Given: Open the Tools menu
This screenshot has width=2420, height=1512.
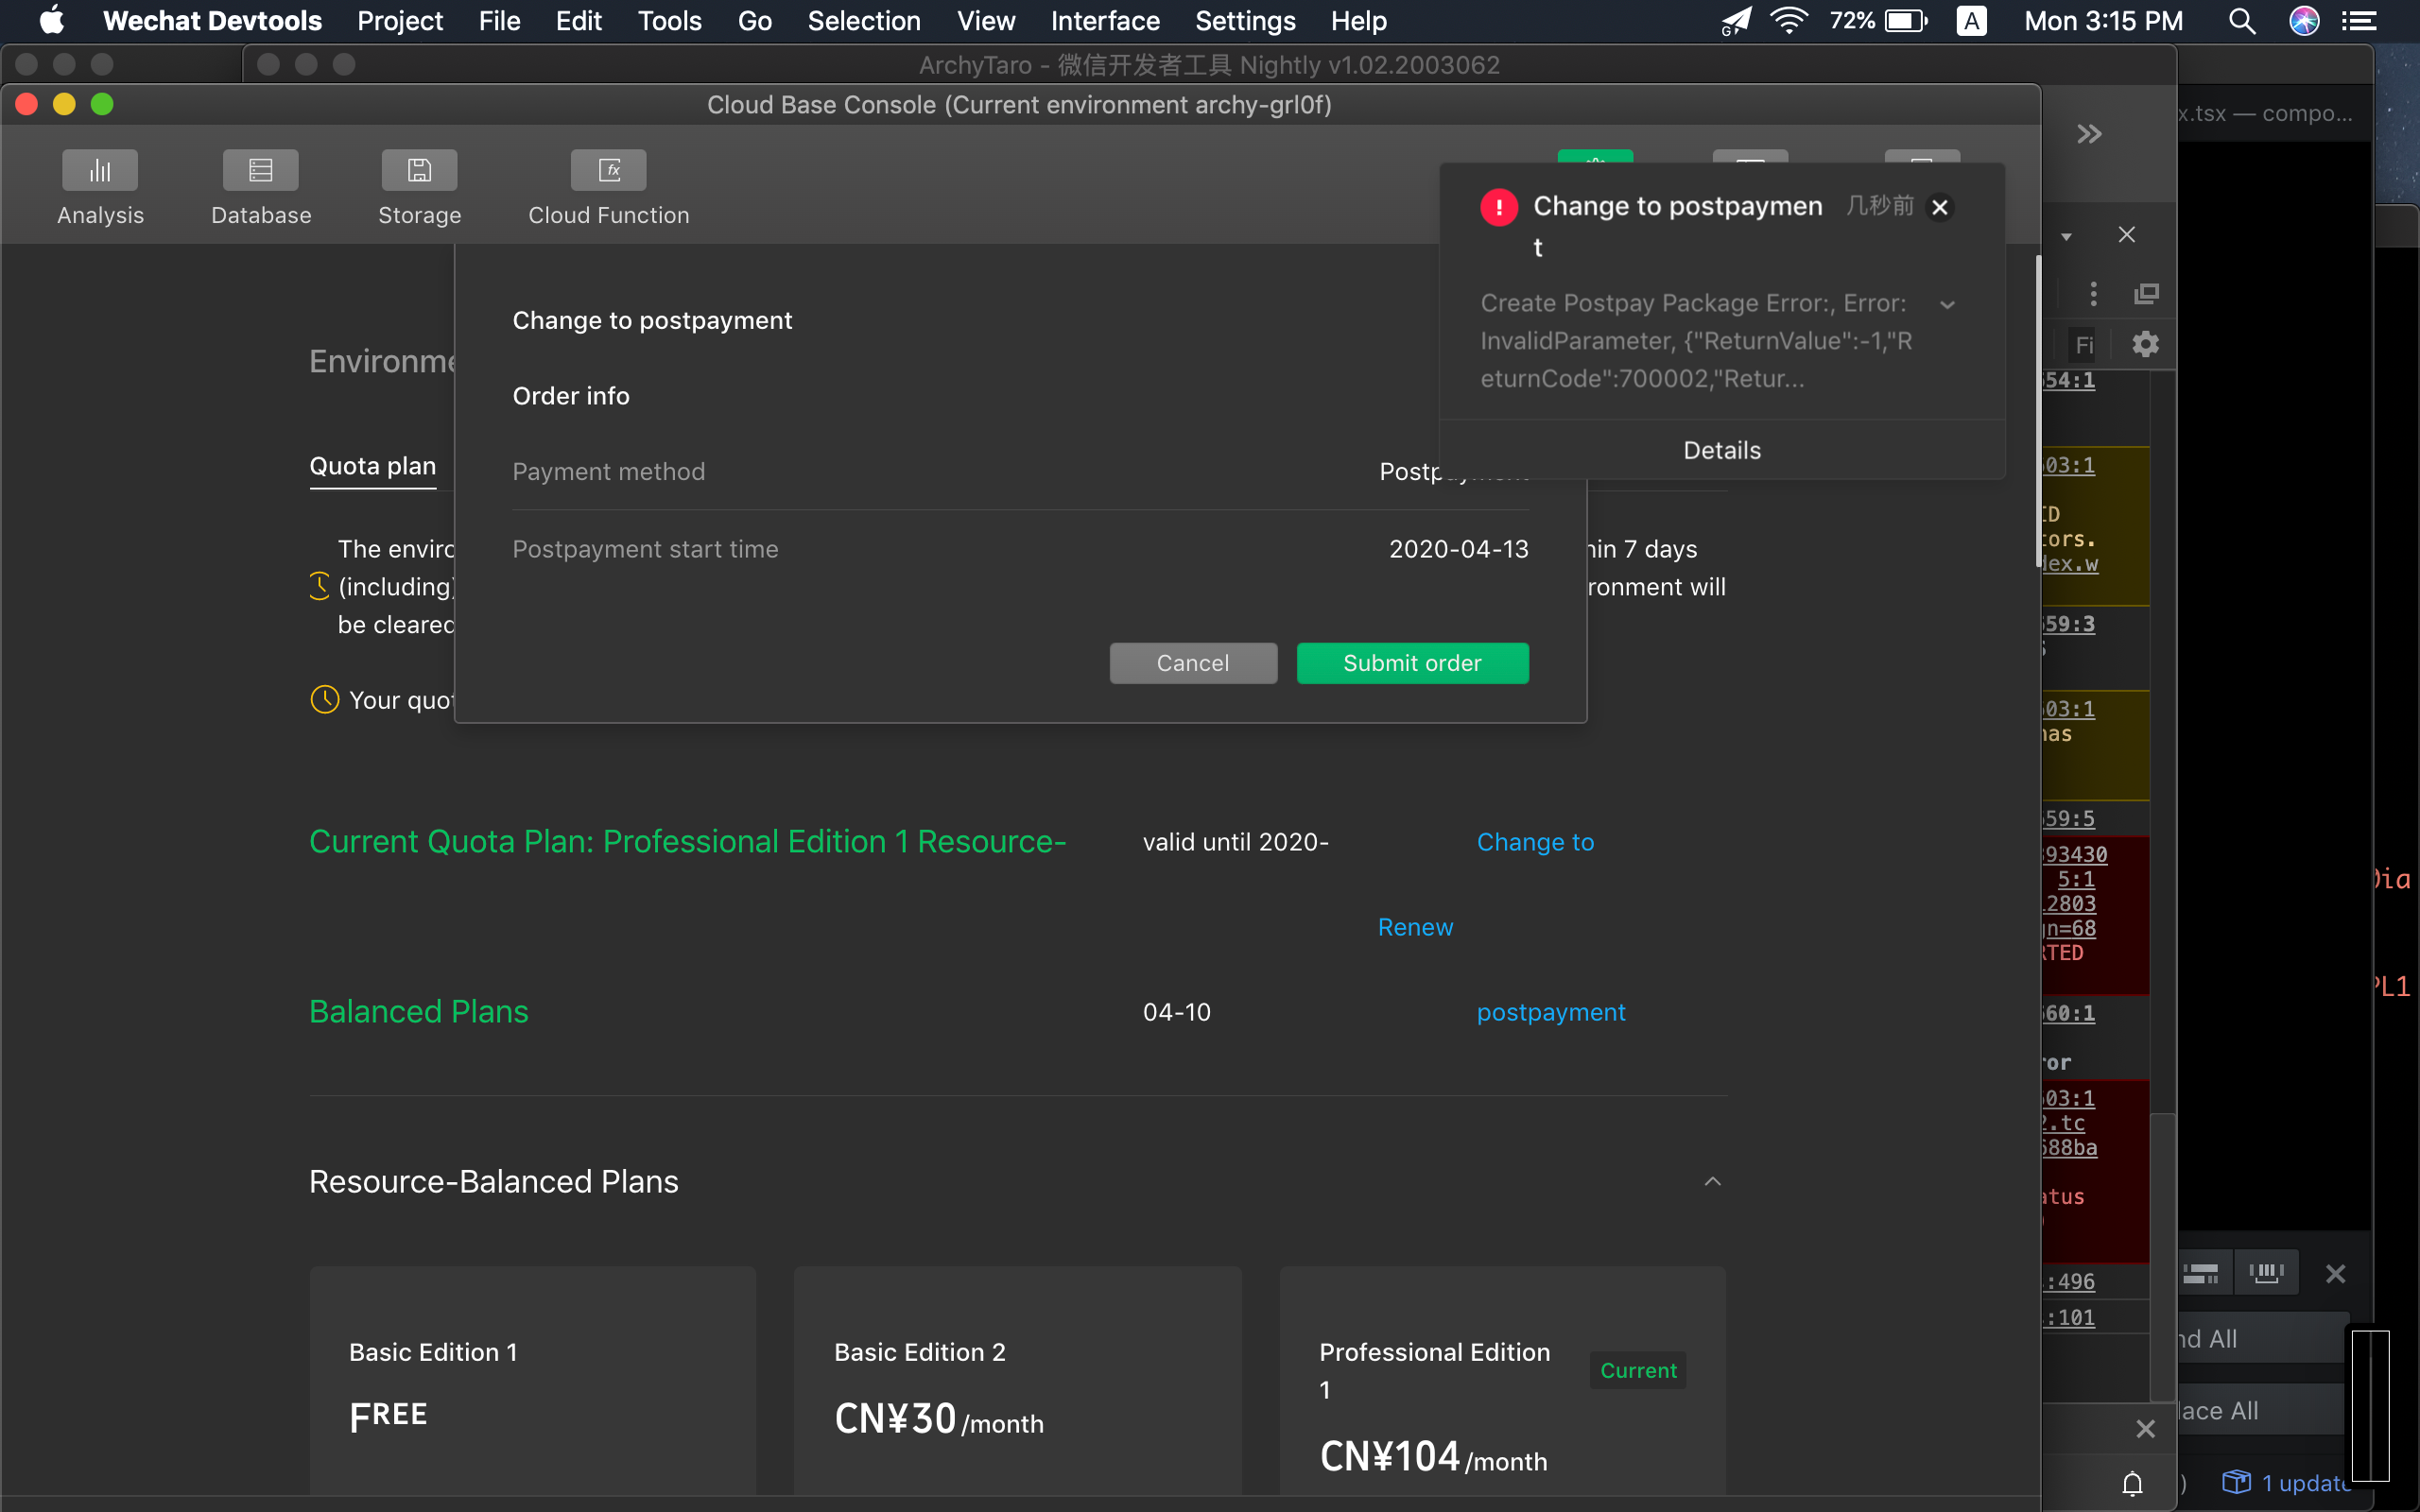Looking at the screenshot, I should [x=669, y=21].
